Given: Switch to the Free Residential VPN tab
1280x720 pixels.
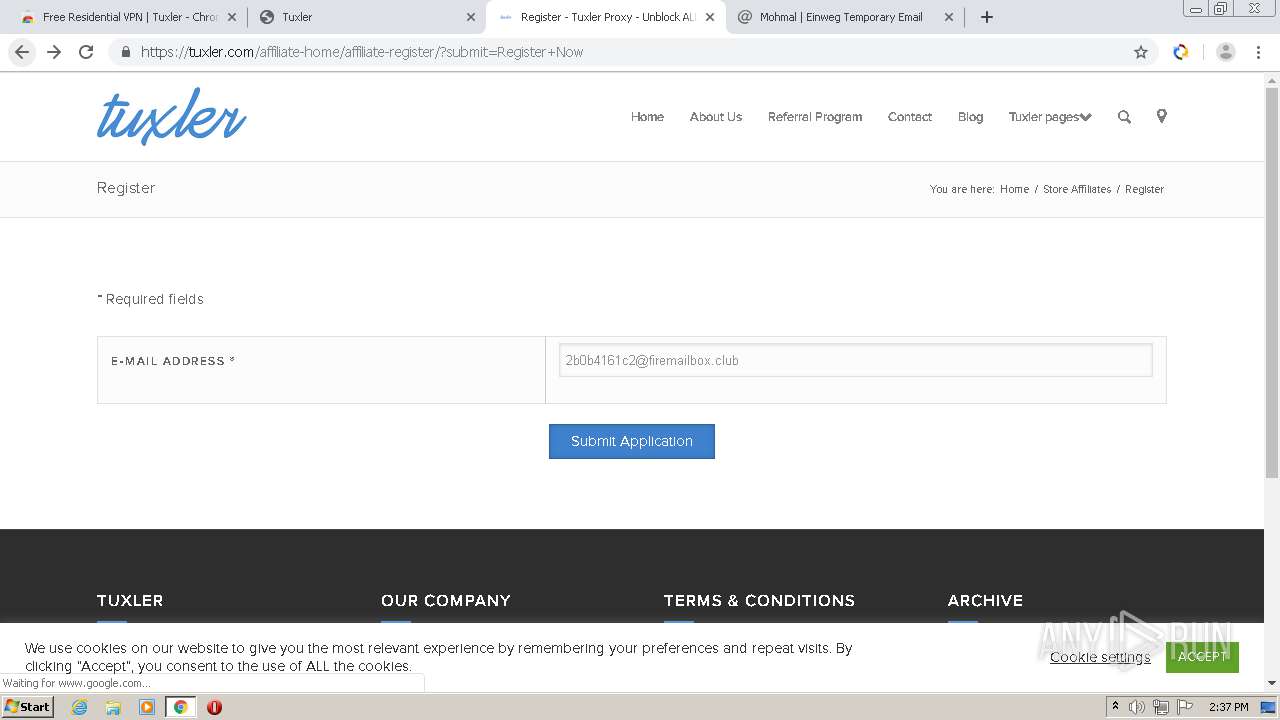Looking at the screenshot, I should (128, 17).
